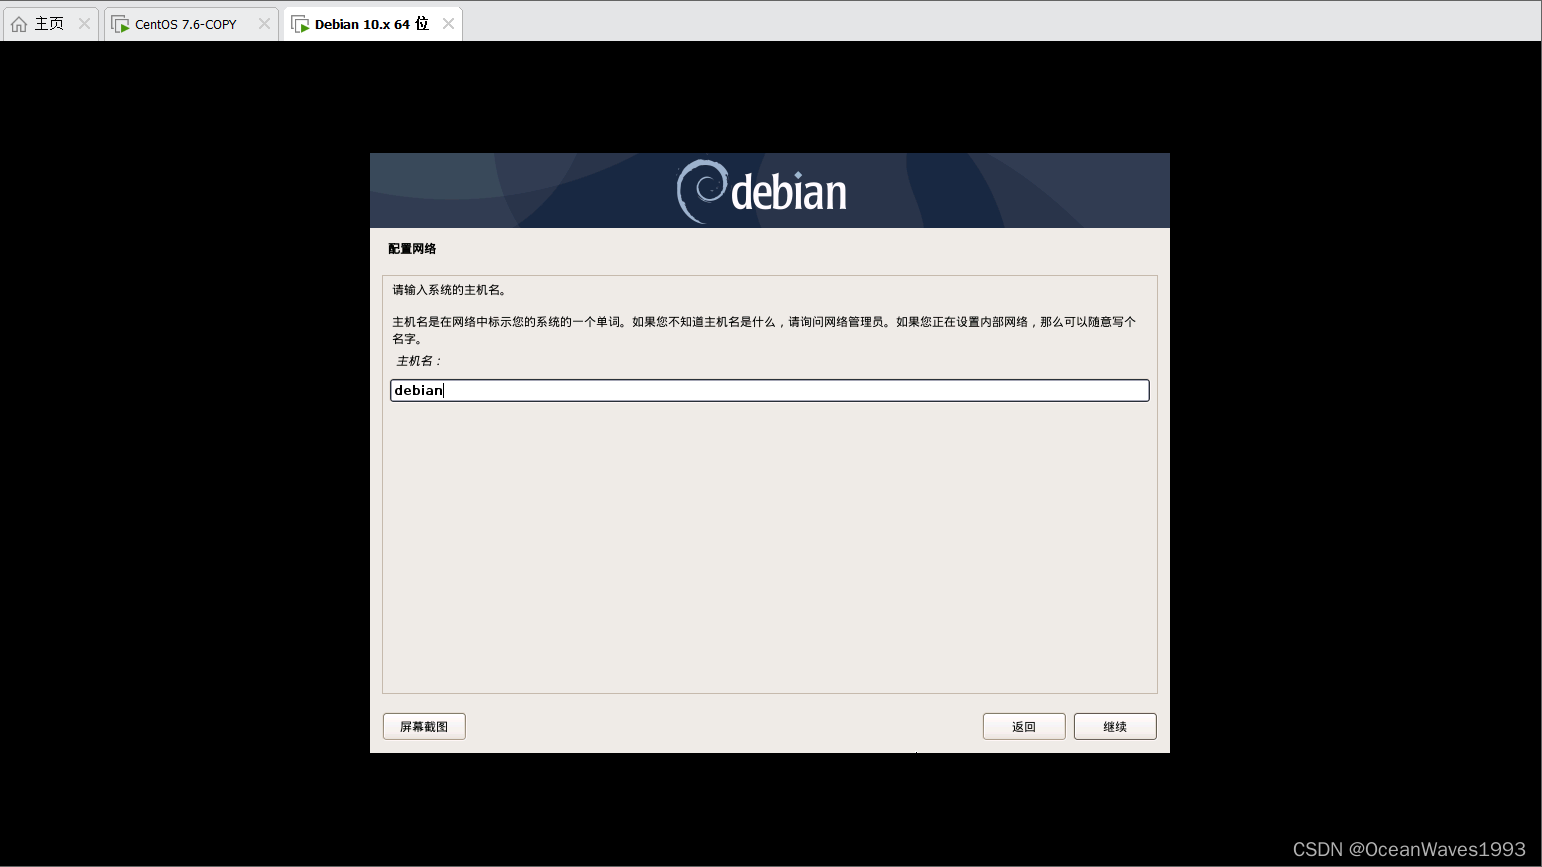
Task: Close the CentOS 7.6-COPY tab
Action: [x=264, y=24]
